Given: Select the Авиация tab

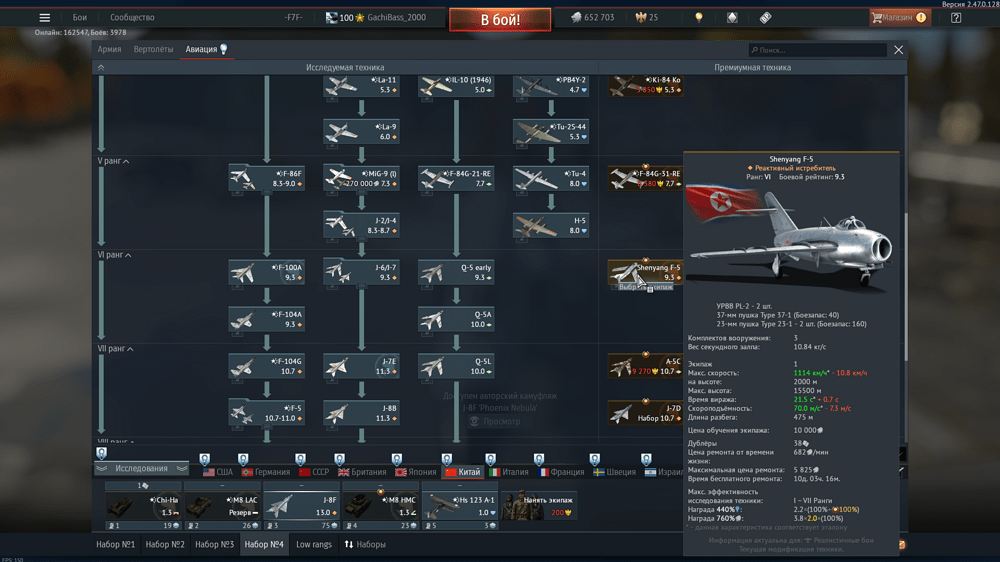Looking at the screenshot, I should 206,49.
